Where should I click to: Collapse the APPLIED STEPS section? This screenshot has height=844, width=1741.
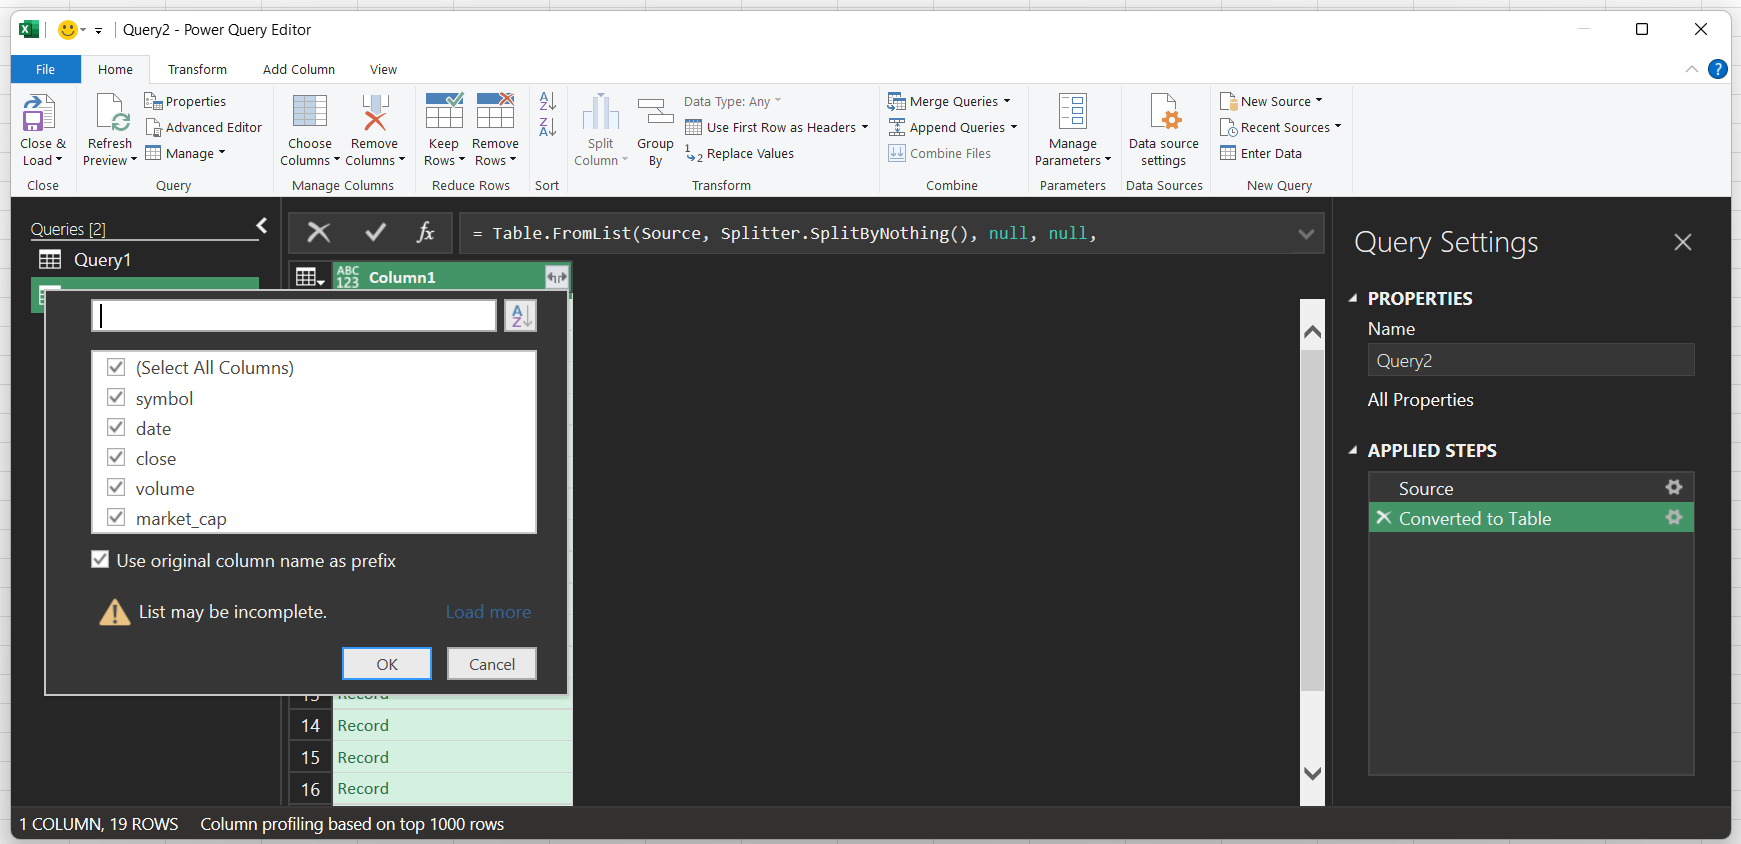(x=1353, y=450)
